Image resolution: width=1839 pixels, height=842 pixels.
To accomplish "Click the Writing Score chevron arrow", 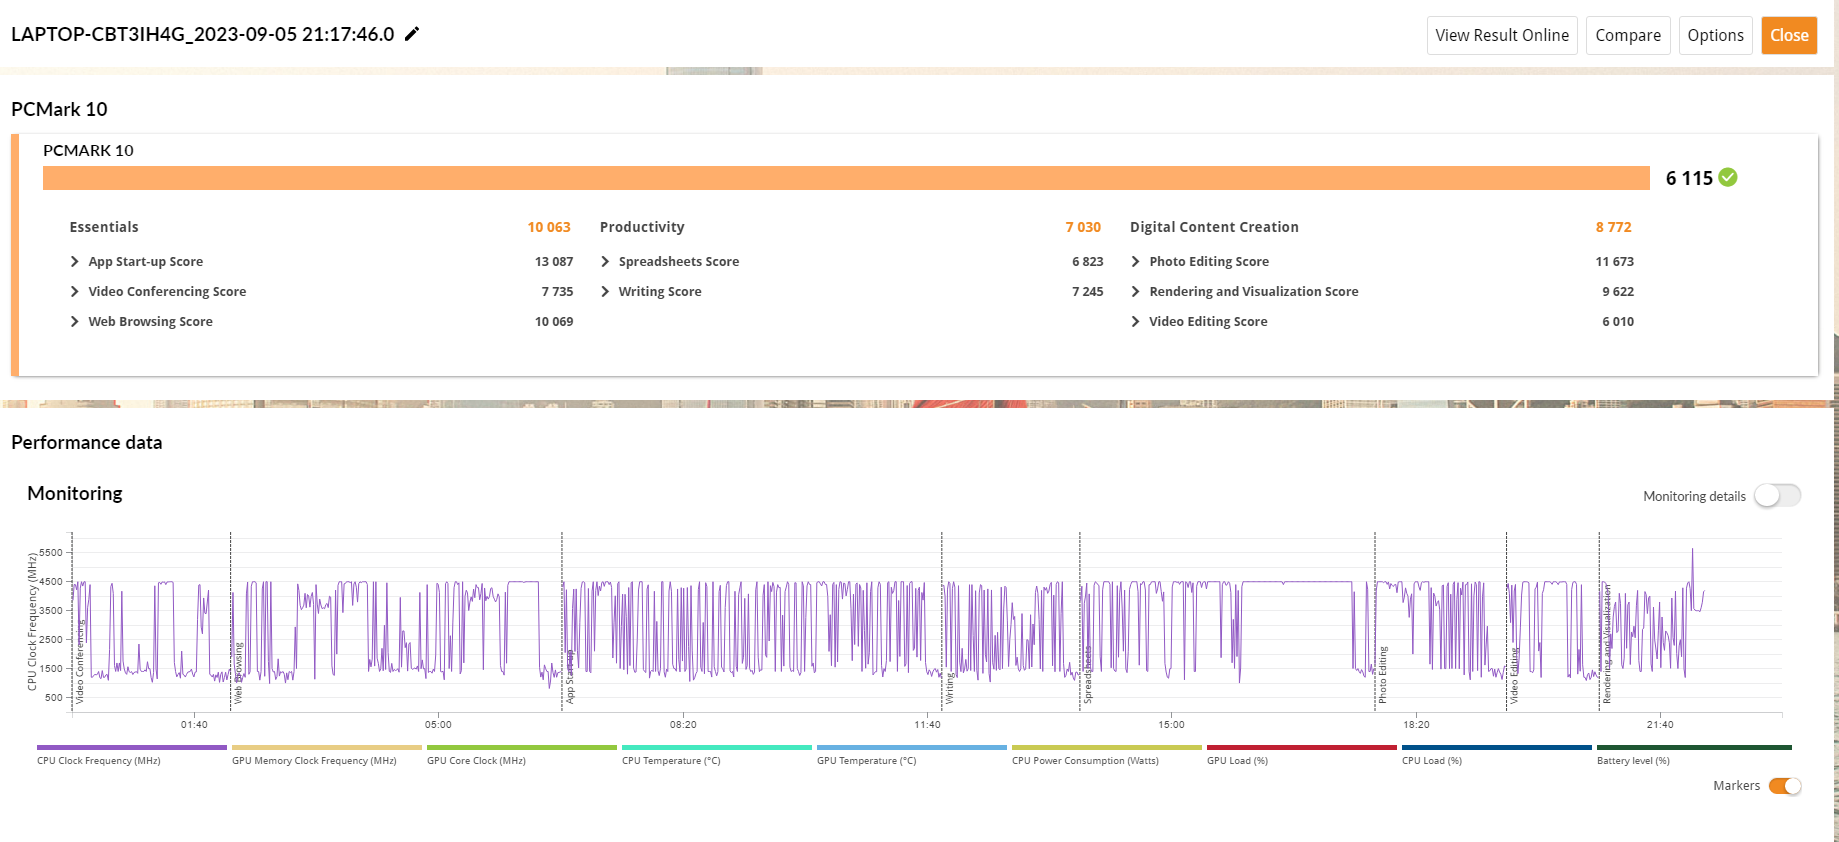I will [605, 291].
